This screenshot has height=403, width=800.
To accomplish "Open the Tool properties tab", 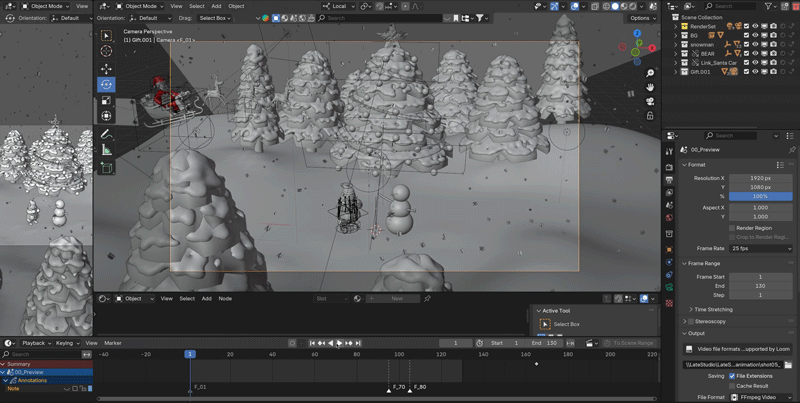I will pyautogui.click(x=669, y=152).
